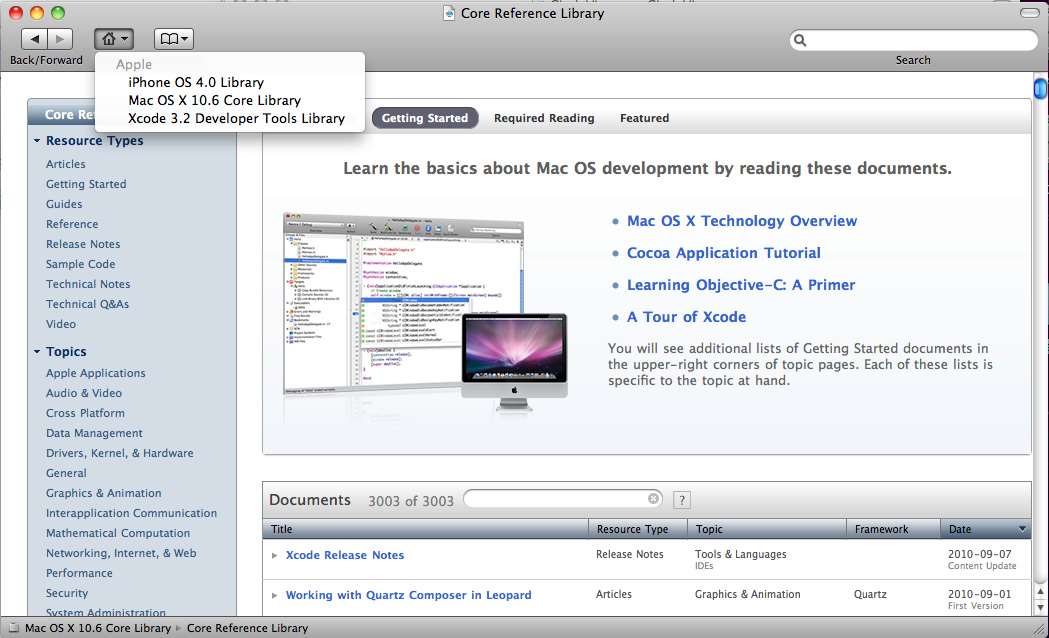Click the Back arrow button
The image size is (1049, 638).
[34, 39]
